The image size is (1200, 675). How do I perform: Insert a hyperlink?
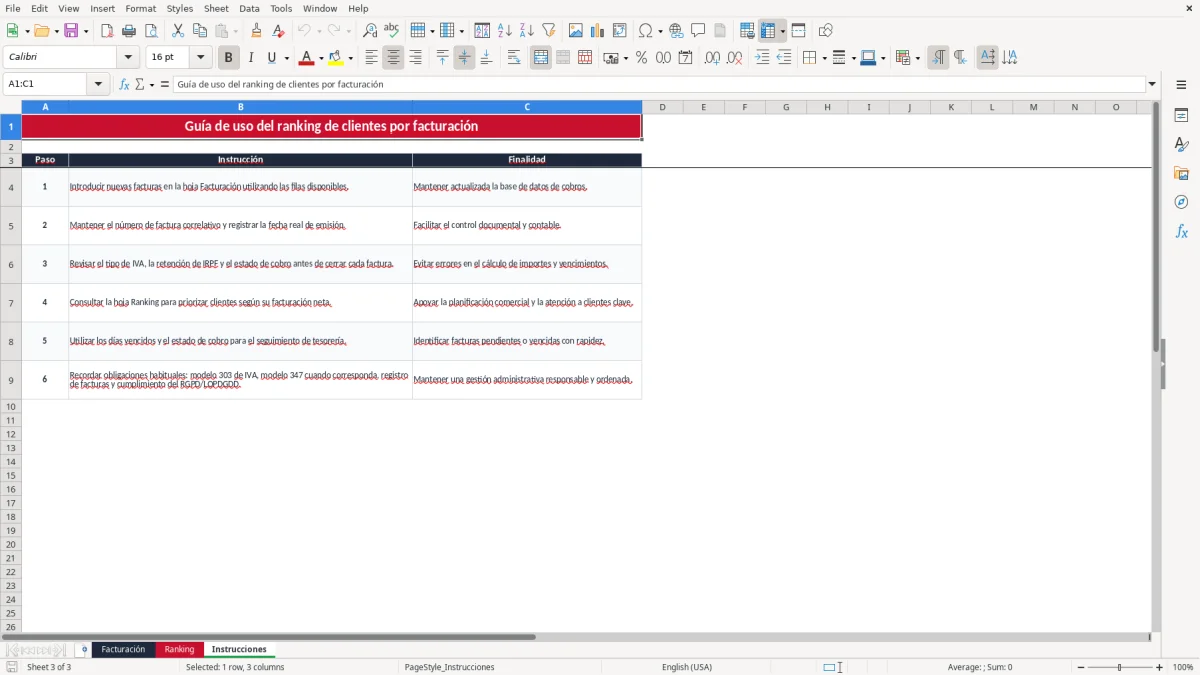676,31
